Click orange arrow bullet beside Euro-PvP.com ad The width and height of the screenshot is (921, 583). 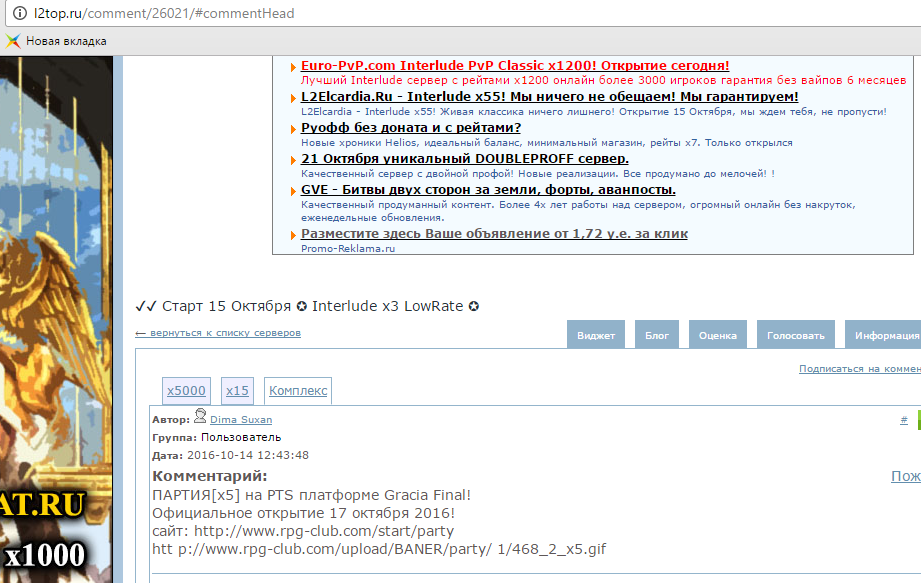point(293,67)
